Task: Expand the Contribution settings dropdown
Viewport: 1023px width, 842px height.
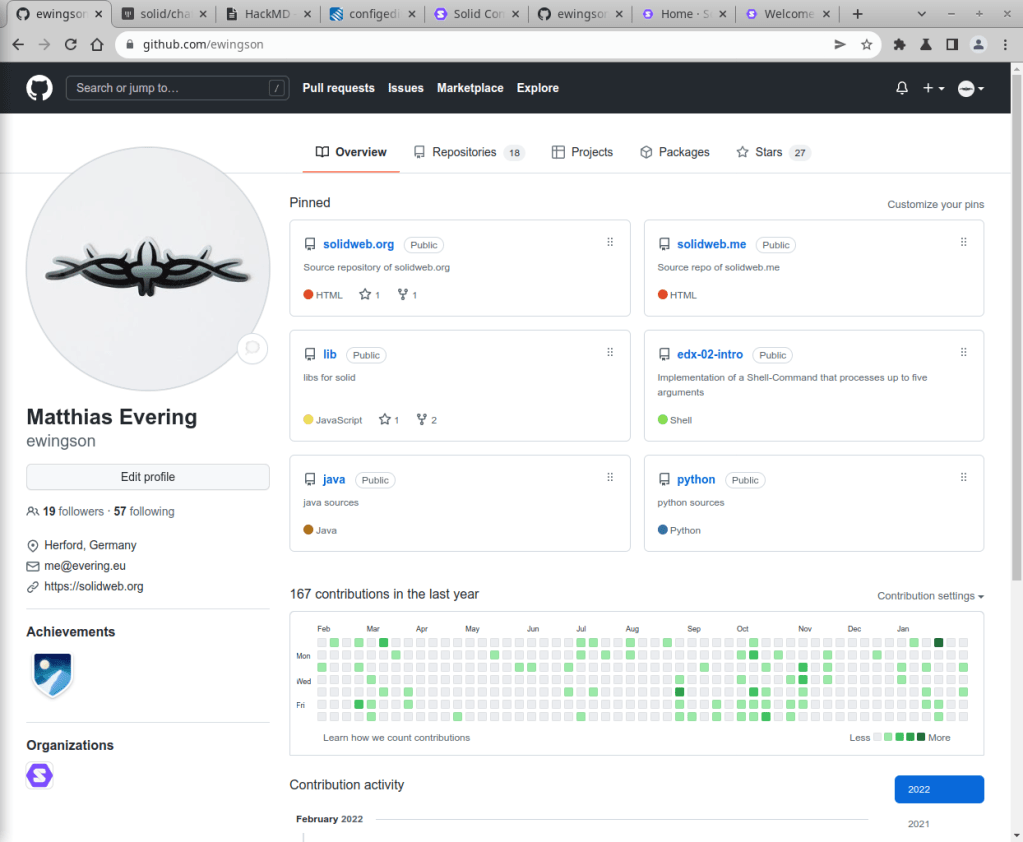Action: click(x=930, y=596)
